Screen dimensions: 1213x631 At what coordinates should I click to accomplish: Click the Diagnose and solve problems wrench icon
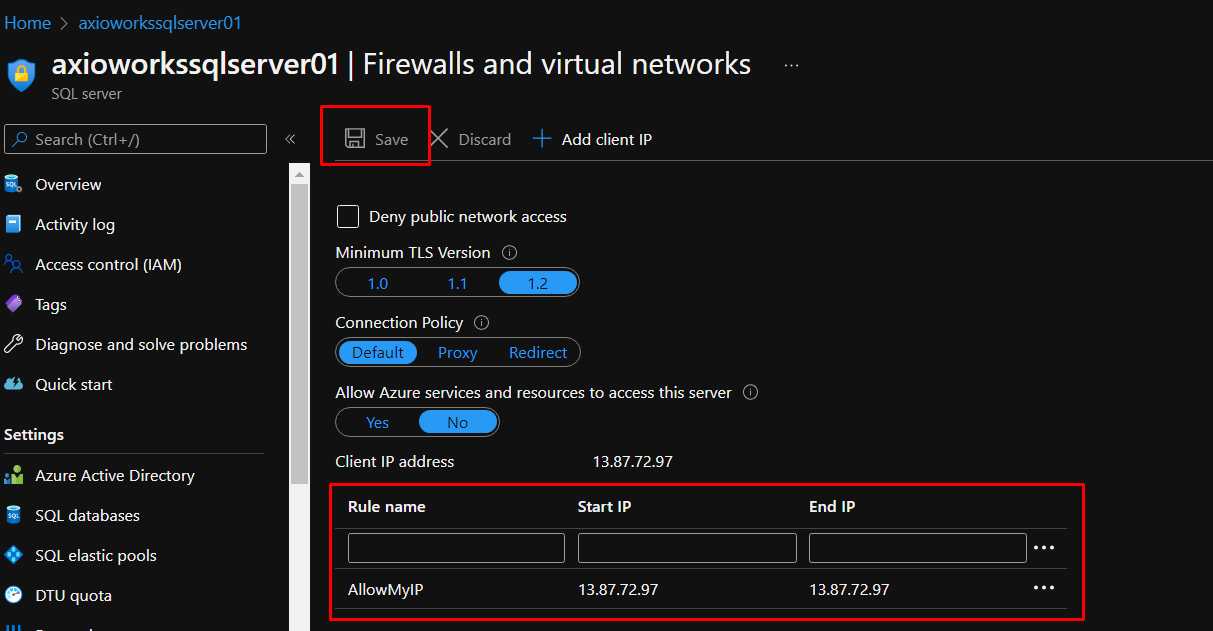pyautogui.click(x=14, y=344)
